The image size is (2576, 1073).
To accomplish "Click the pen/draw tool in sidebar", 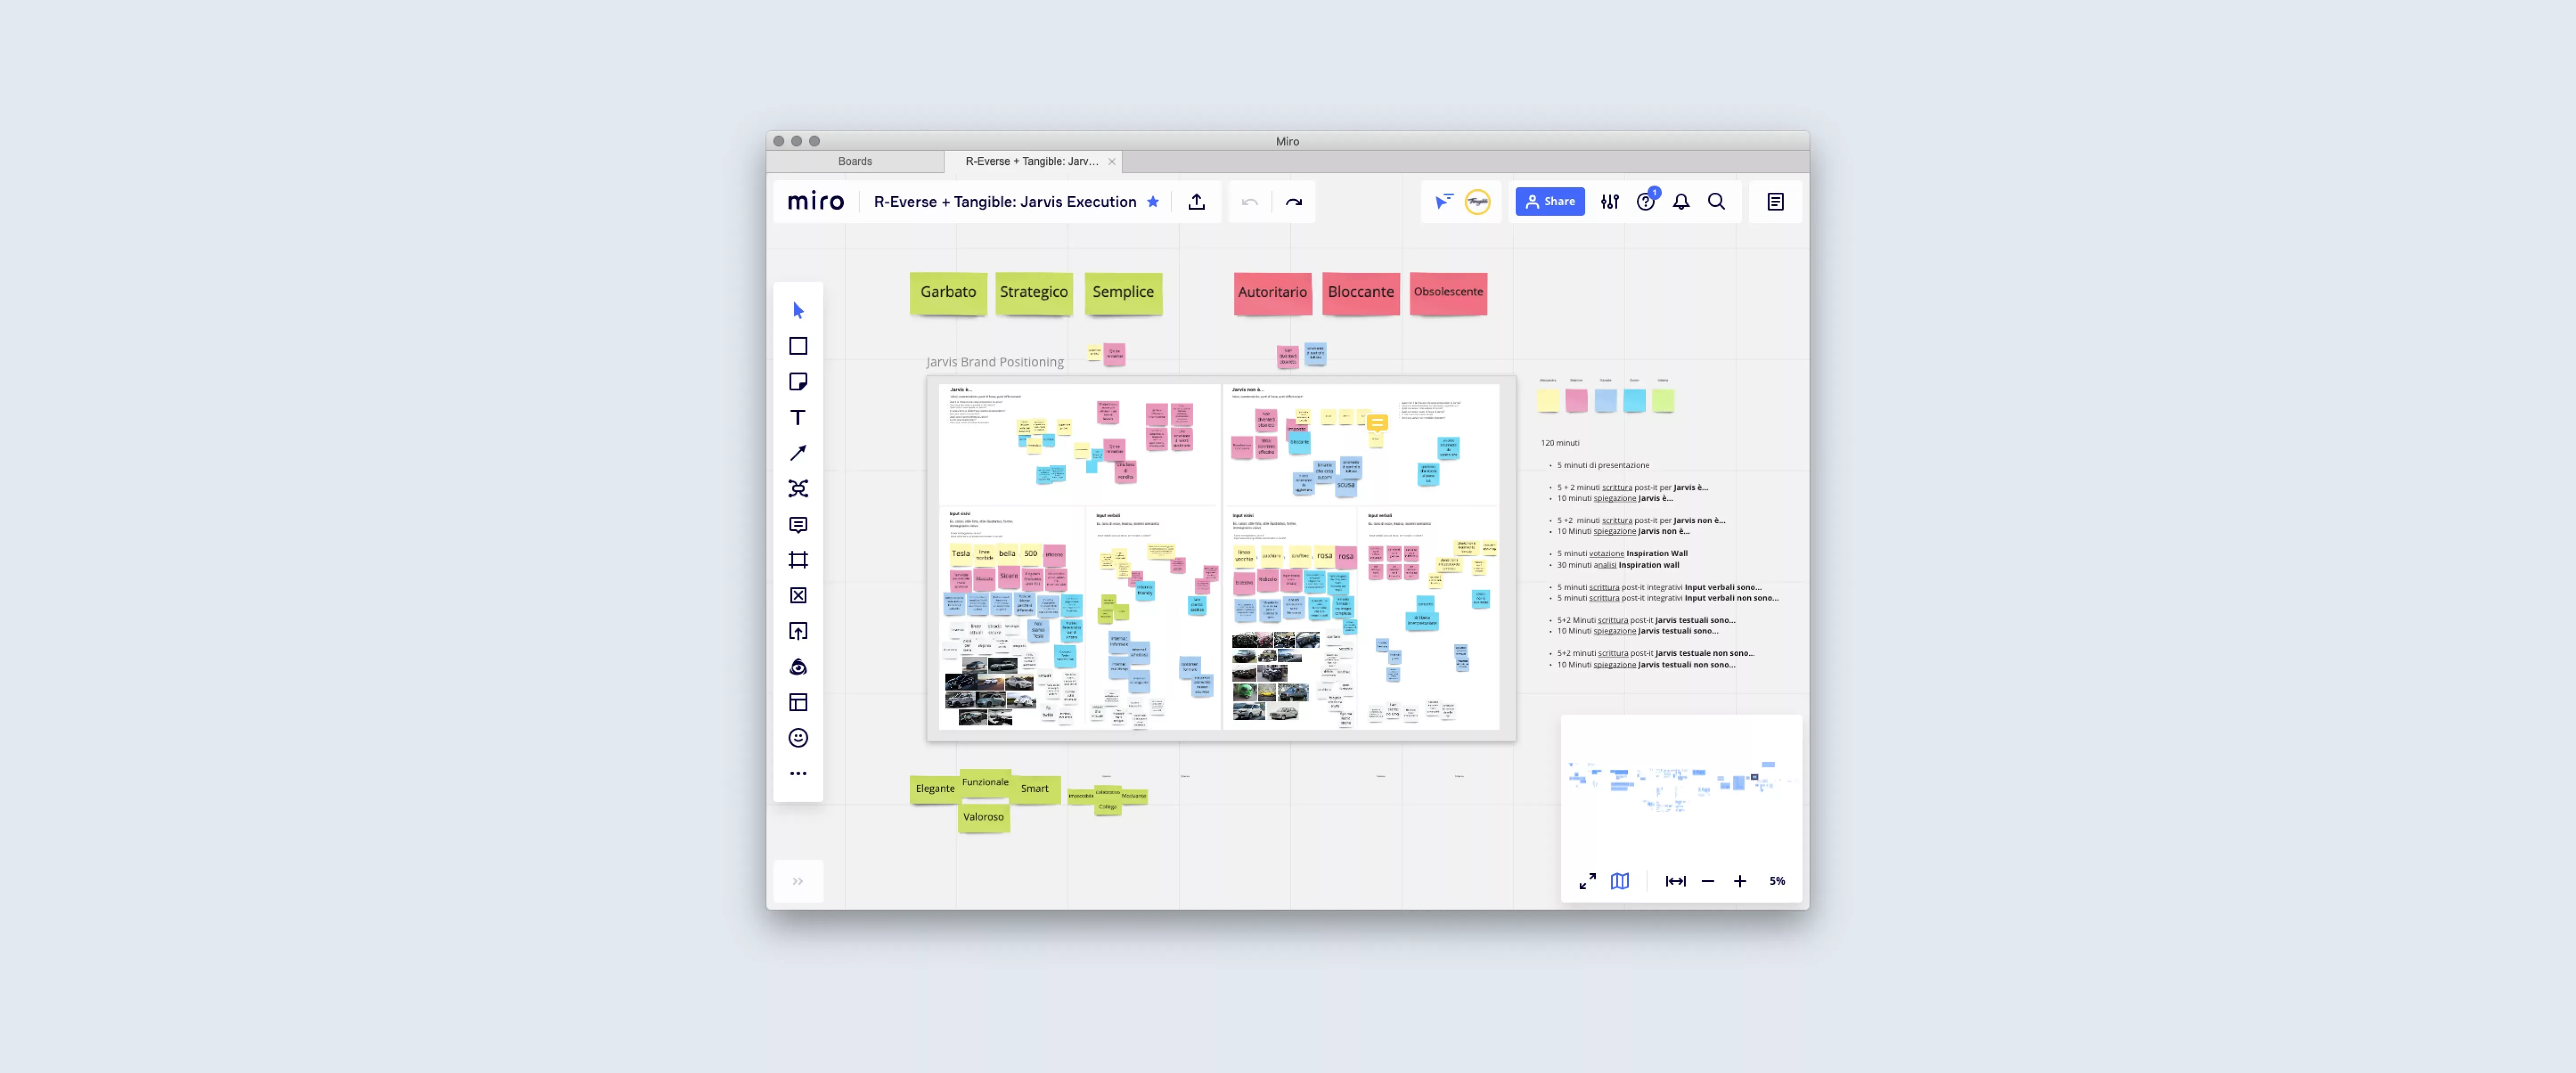I will pos(797,452).
